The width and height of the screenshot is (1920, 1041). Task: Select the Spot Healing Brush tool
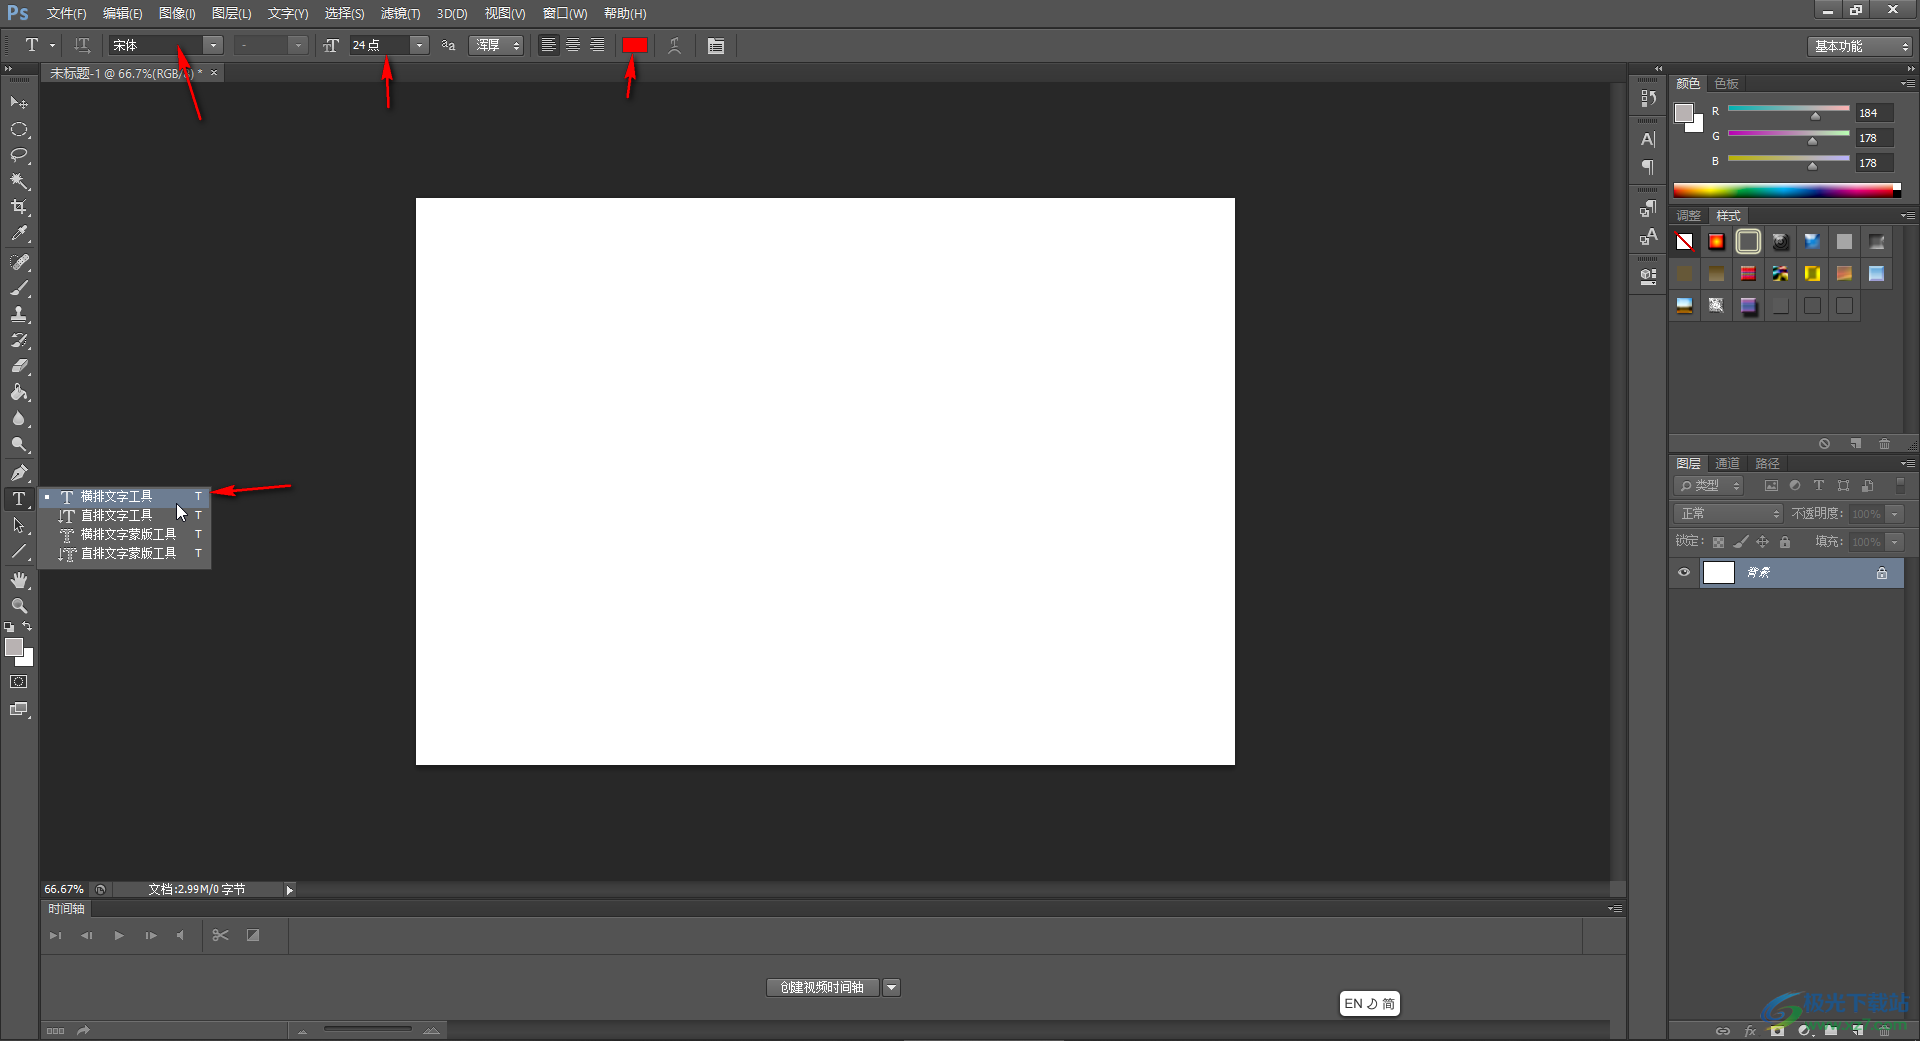pyautogui.click(x=19, y=262)
